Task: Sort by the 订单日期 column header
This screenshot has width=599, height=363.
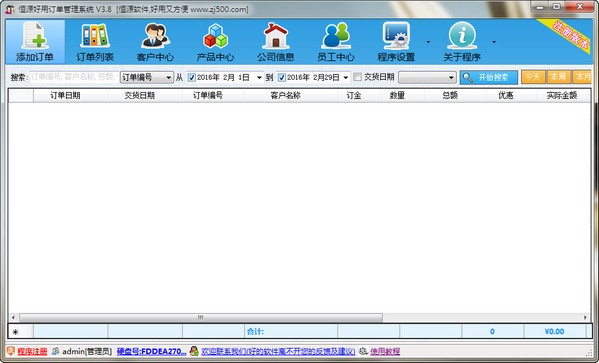Action: tap(70, 96)
